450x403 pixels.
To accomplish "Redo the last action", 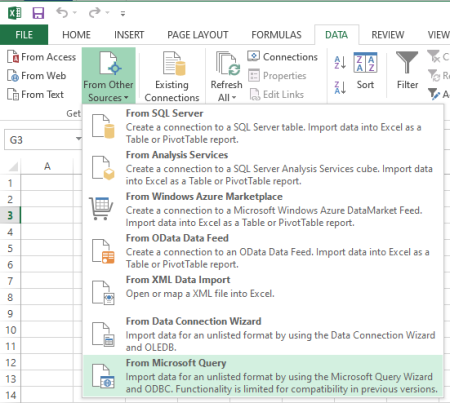I will click(x=94, y=13).
